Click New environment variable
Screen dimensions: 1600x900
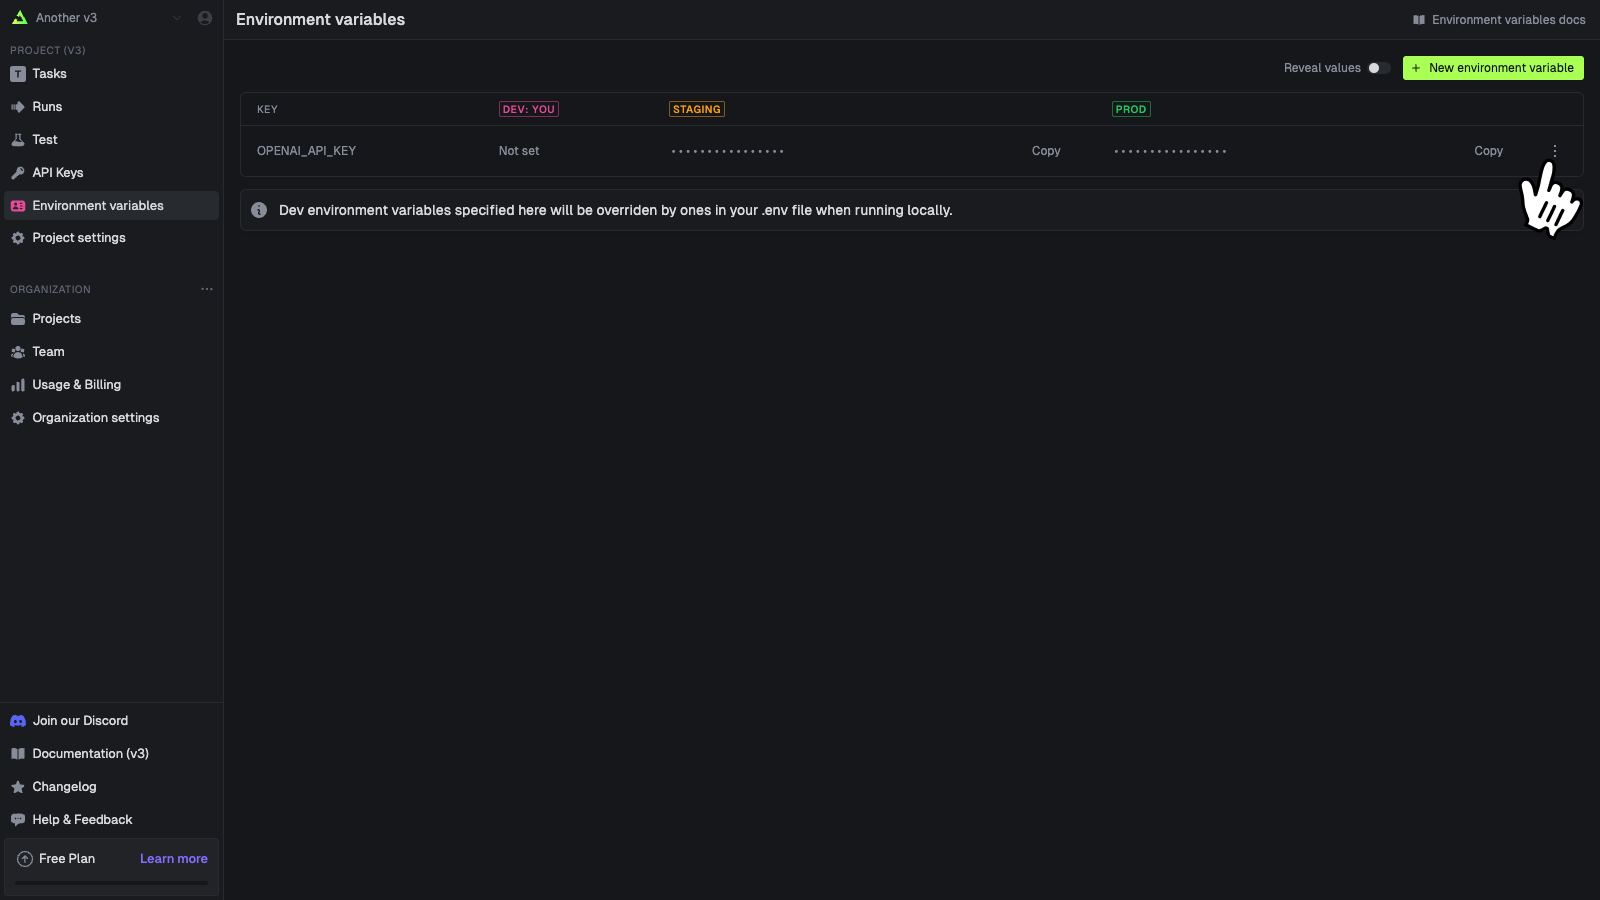1492,68
